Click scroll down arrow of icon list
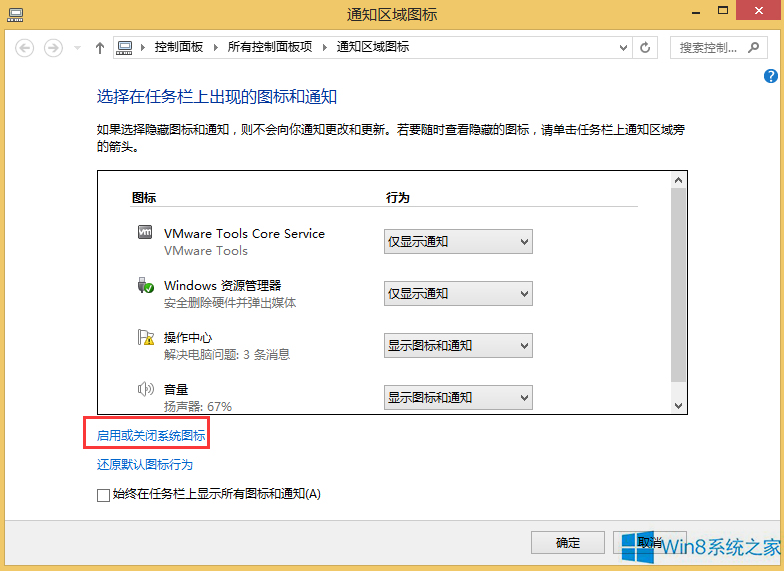 [678, 406]
